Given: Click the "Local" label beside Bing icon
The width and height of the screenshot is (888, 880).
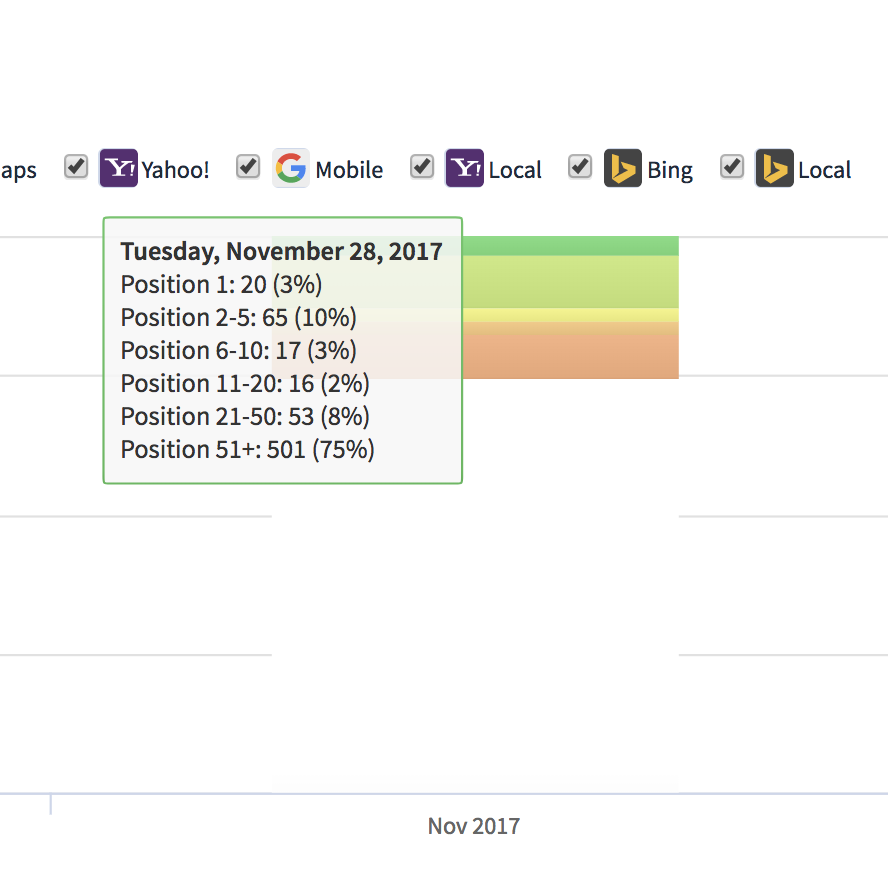Looking at the screenshot, I should tap(825, 170).
